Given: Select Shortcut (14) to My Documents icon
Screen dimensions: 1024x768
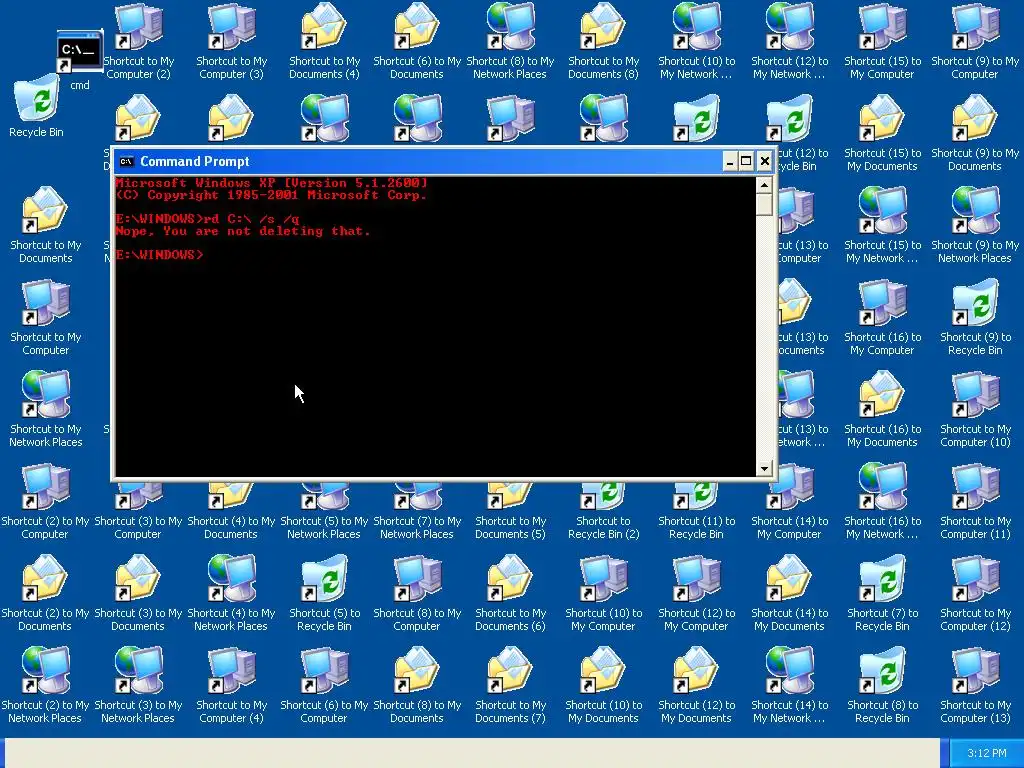Looking at the screenshot, I should click(789, 579).
